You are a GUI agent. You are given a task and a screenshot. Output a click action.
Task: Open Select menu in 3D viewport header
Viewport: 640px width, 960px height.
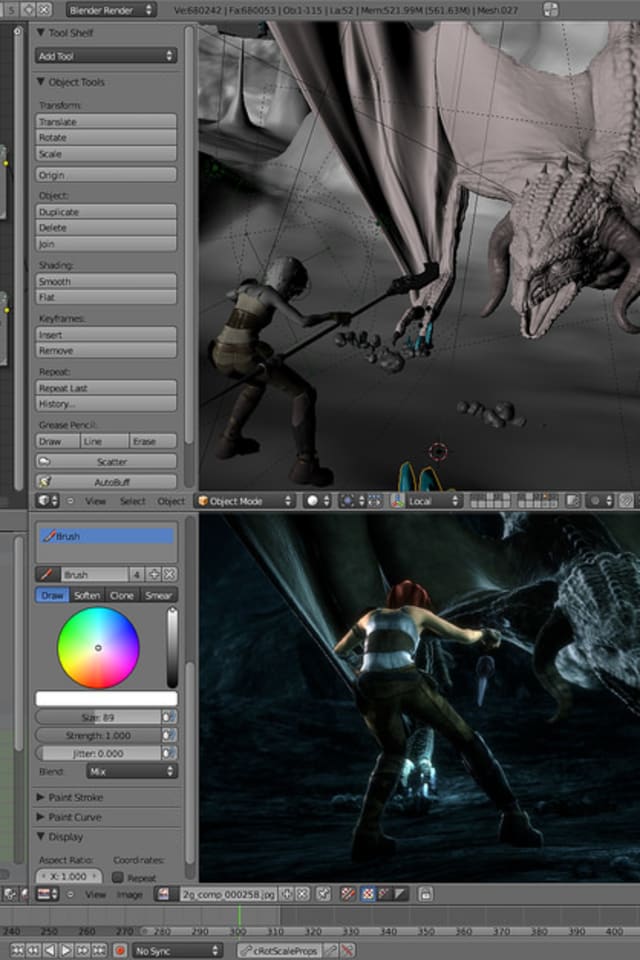pyautogui.click(x=132, y=501)
